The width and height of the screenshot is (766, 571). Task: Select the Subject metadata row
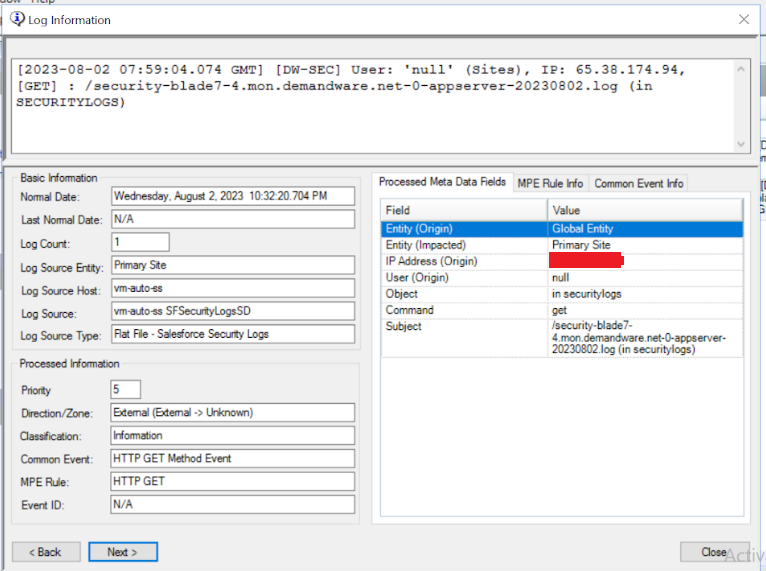(464, 326)
